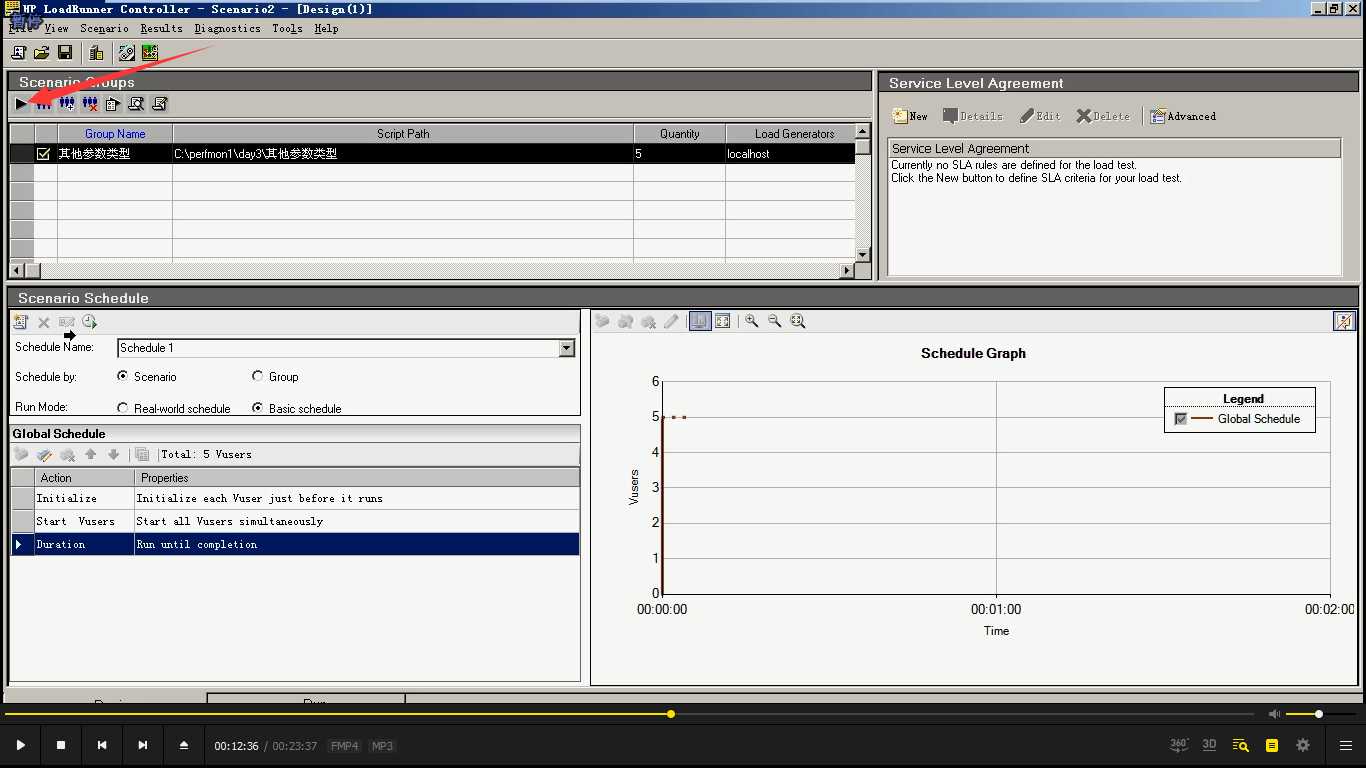This screenshot has height=768, width=1366.
Task: Choose Real-world schedule run mode
Action: [123, 408]
